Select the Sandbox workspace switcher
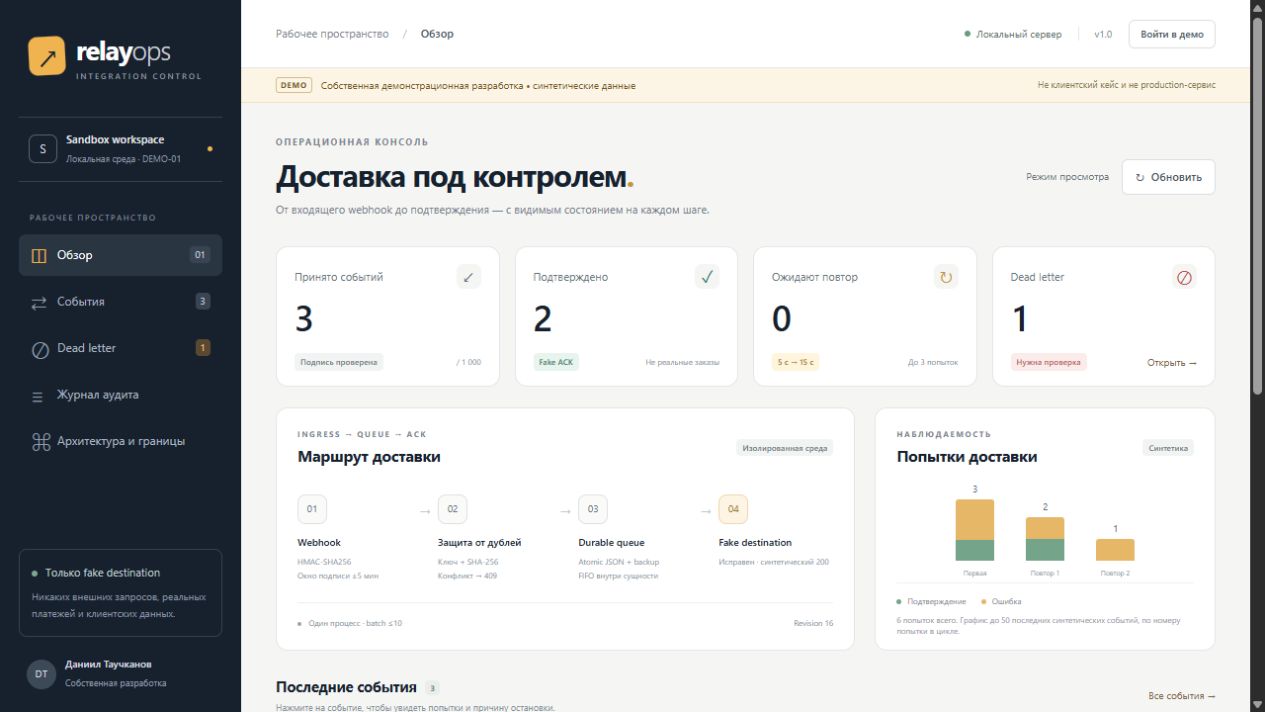This screenshot has width=1265, height=712. pos(120,149)
